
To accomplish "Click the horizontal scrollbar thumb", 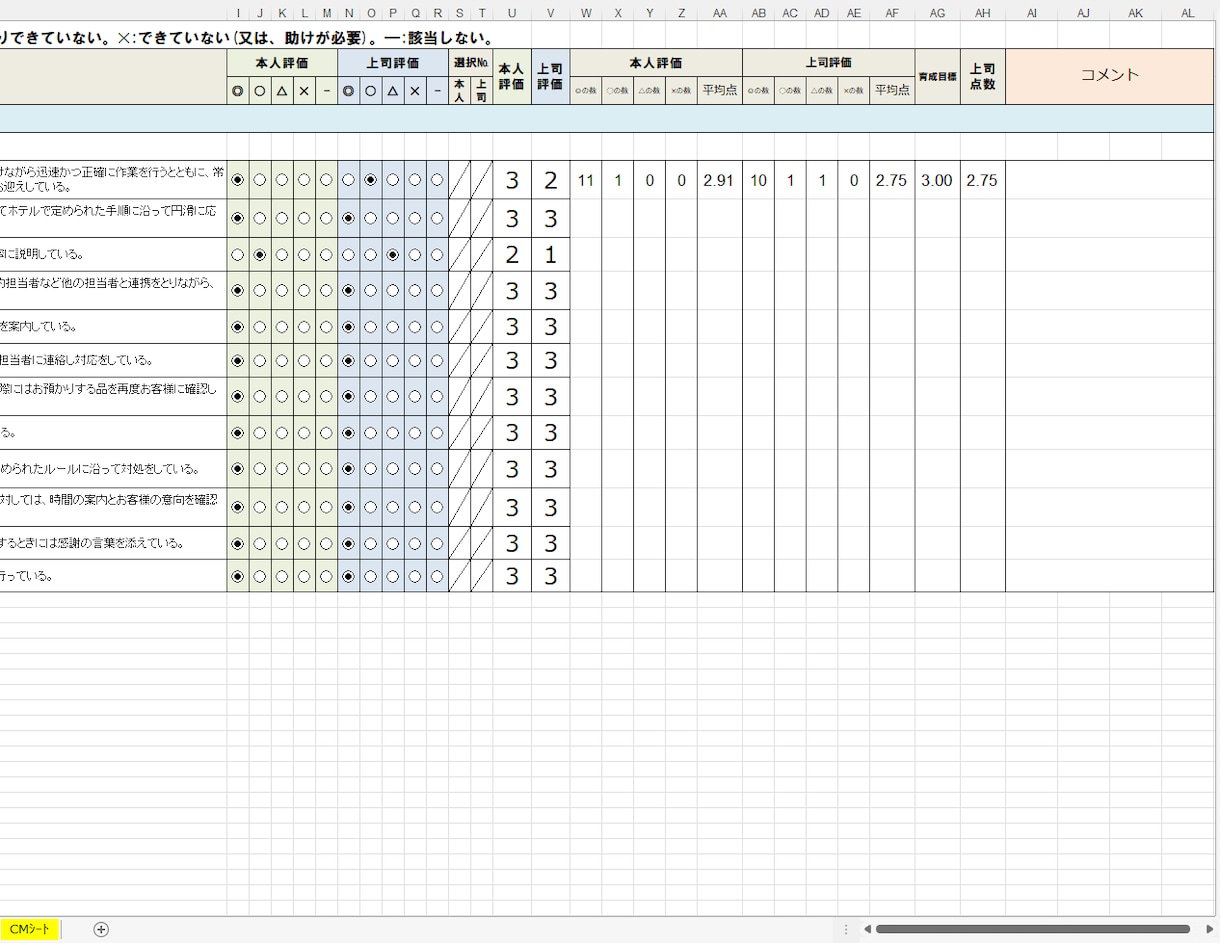I will pyautogui.click(x=1032, y=929).
